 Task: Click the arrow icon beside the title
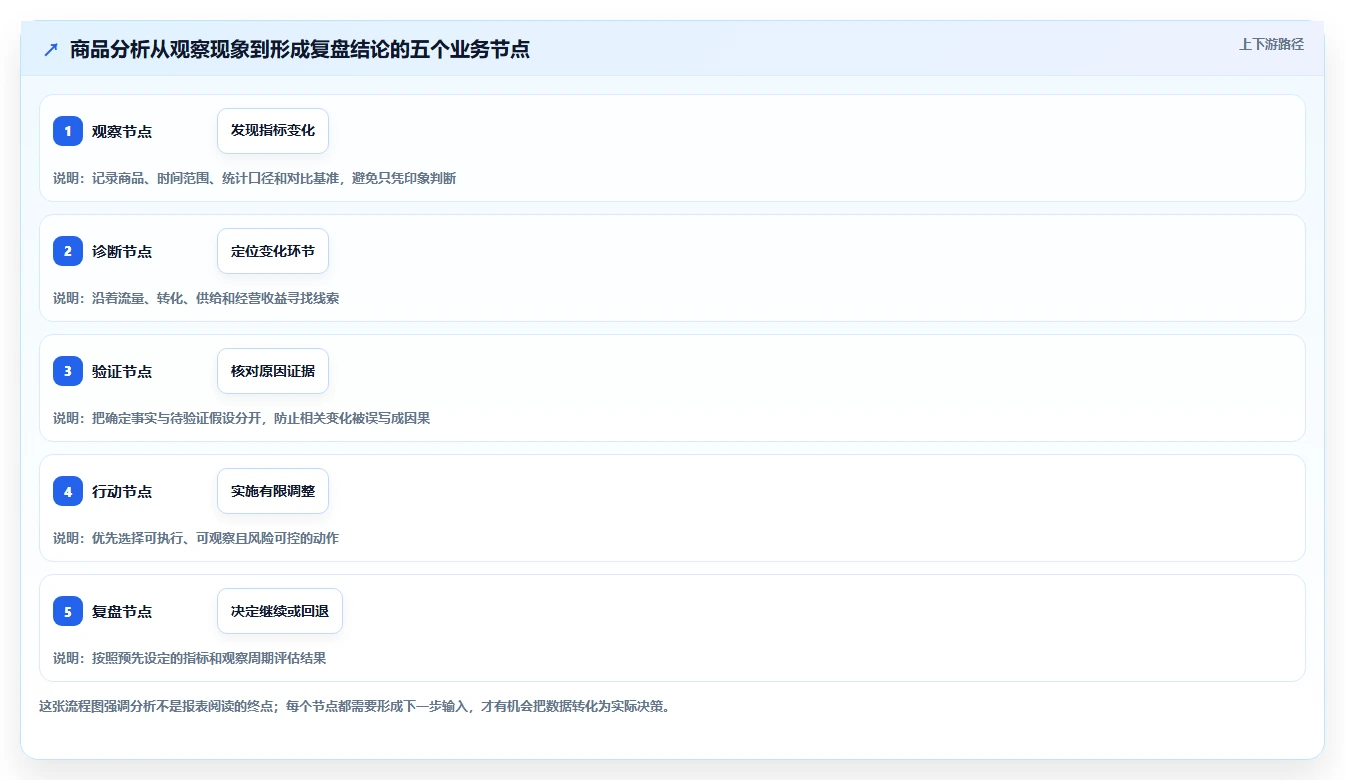pyautogui.click(x=51, y=50)
